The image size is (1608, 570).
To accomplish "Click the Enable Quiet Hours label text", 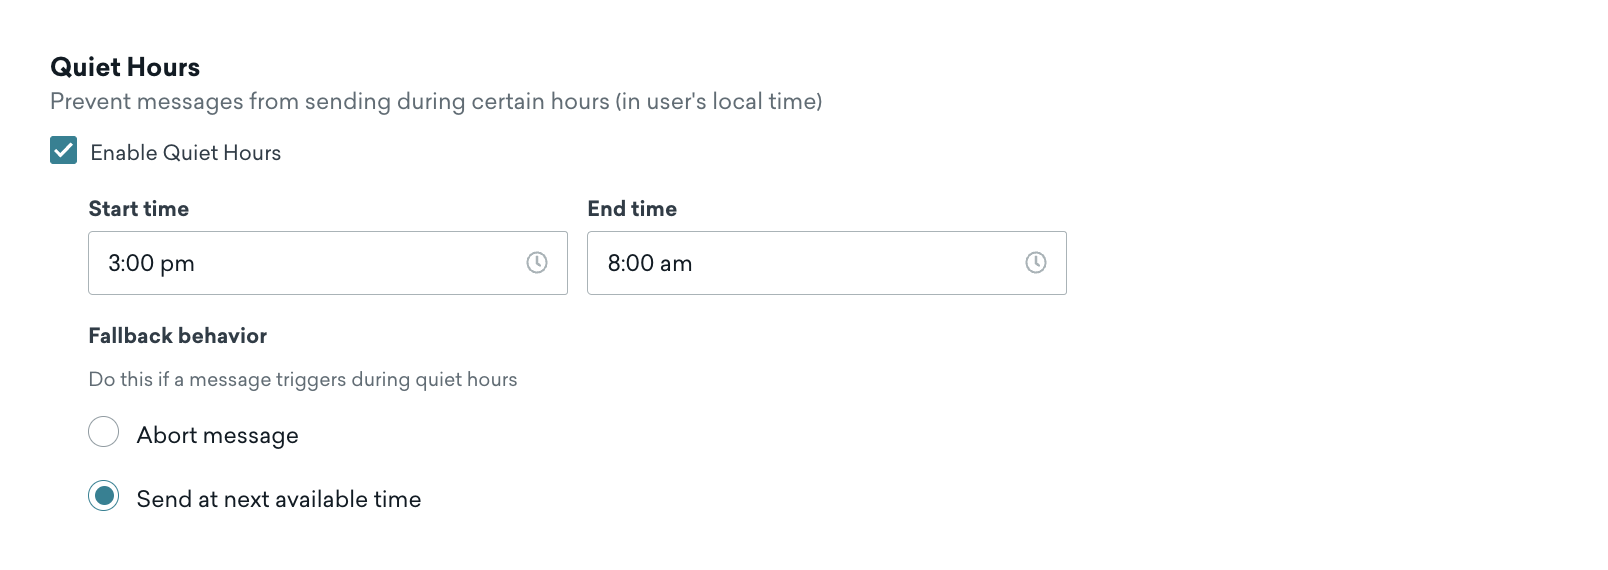I will click(186, 153).
